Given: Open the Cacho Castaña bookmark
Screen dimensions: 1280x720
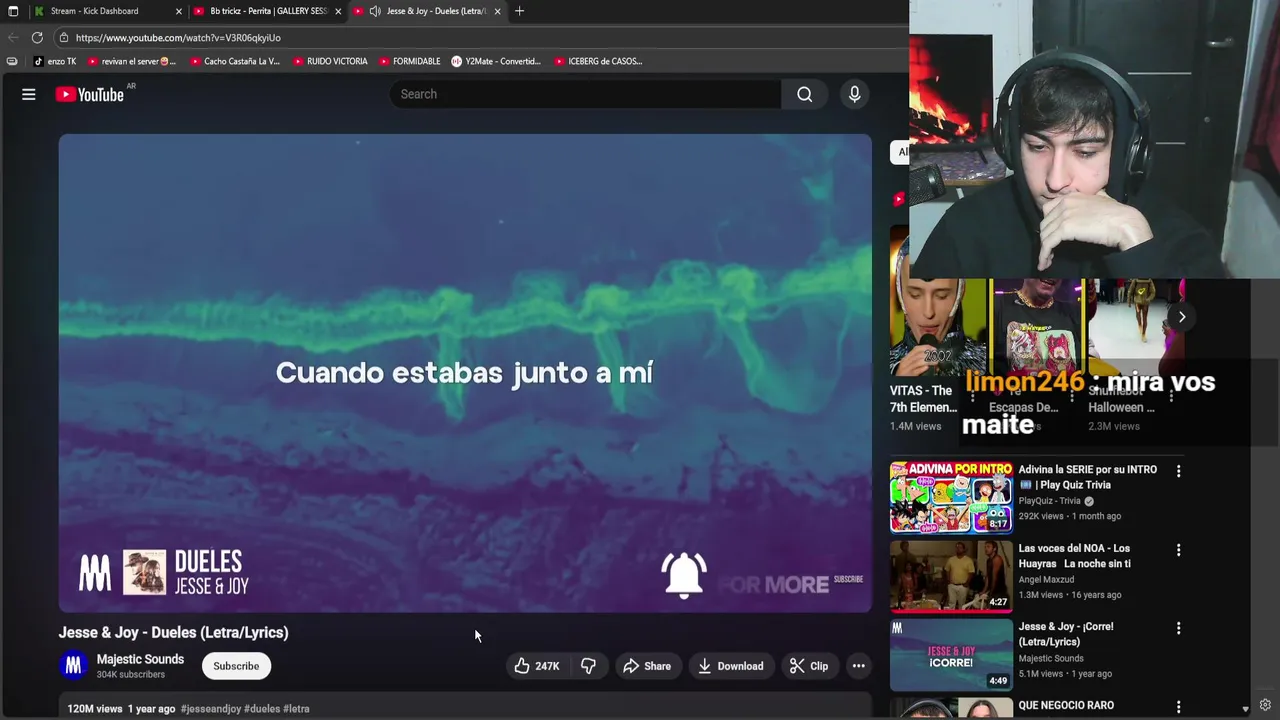Looking at the screenshot, I should (x=235, y=61).
